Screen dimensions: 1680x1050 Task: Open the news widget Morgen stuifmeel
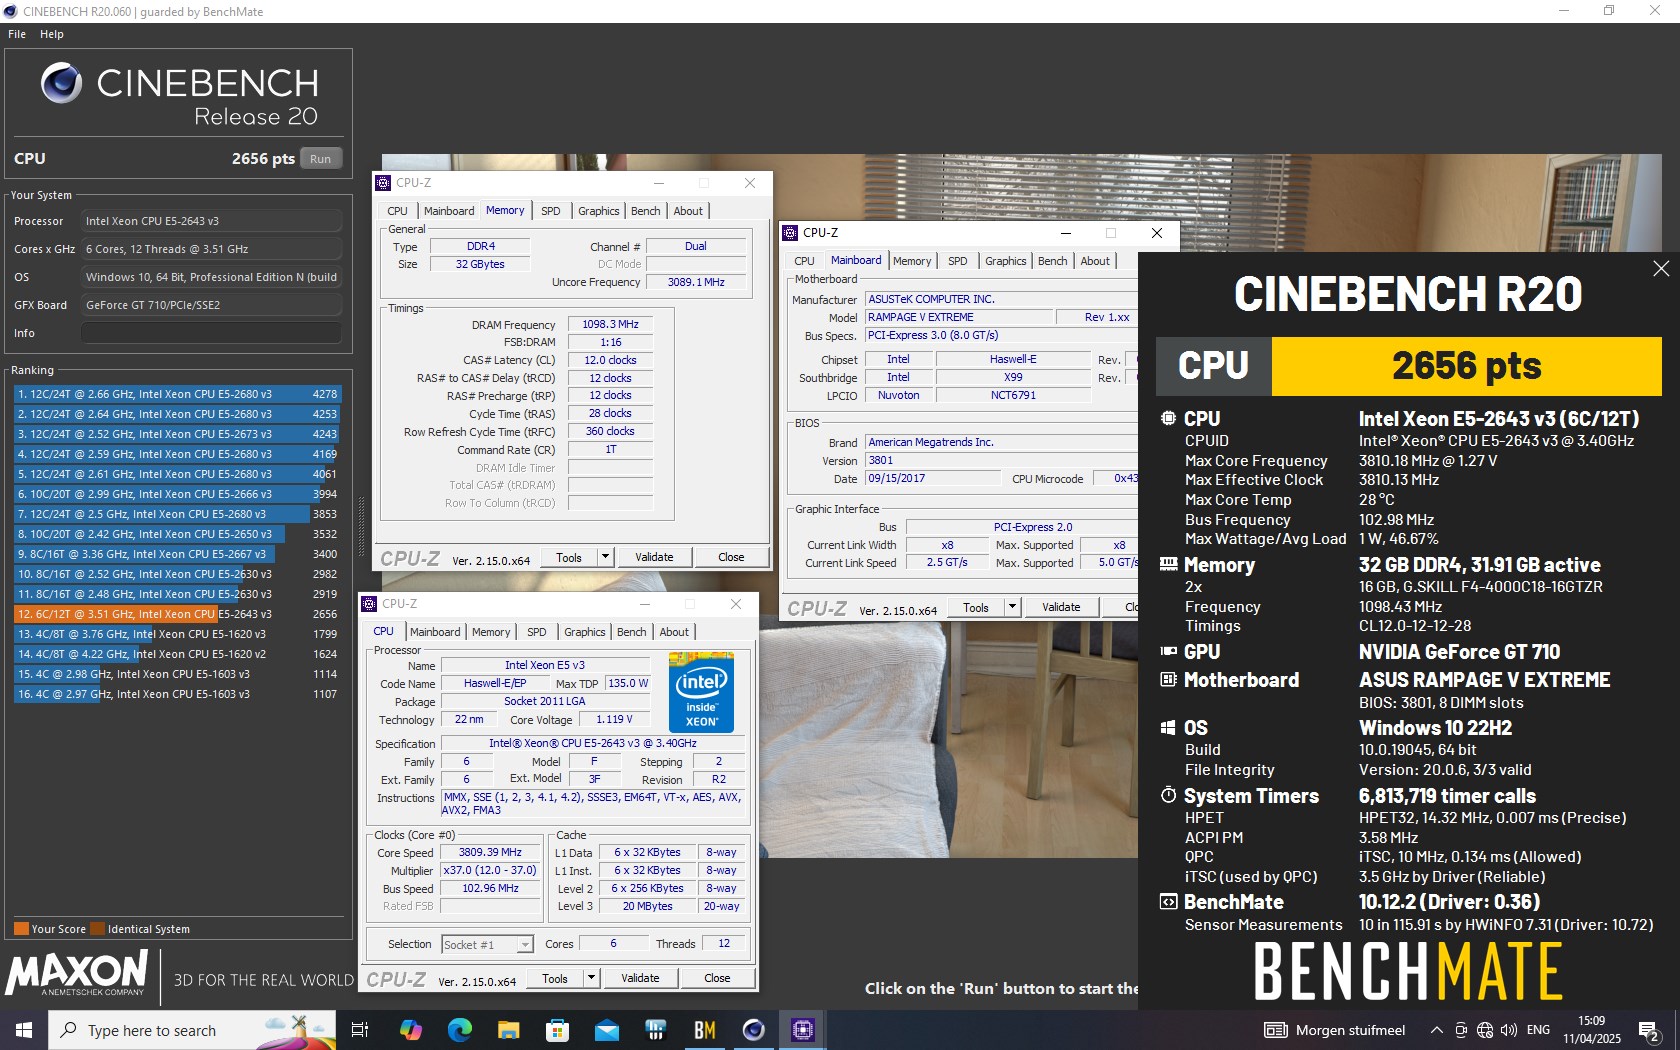(1335, 1030)
